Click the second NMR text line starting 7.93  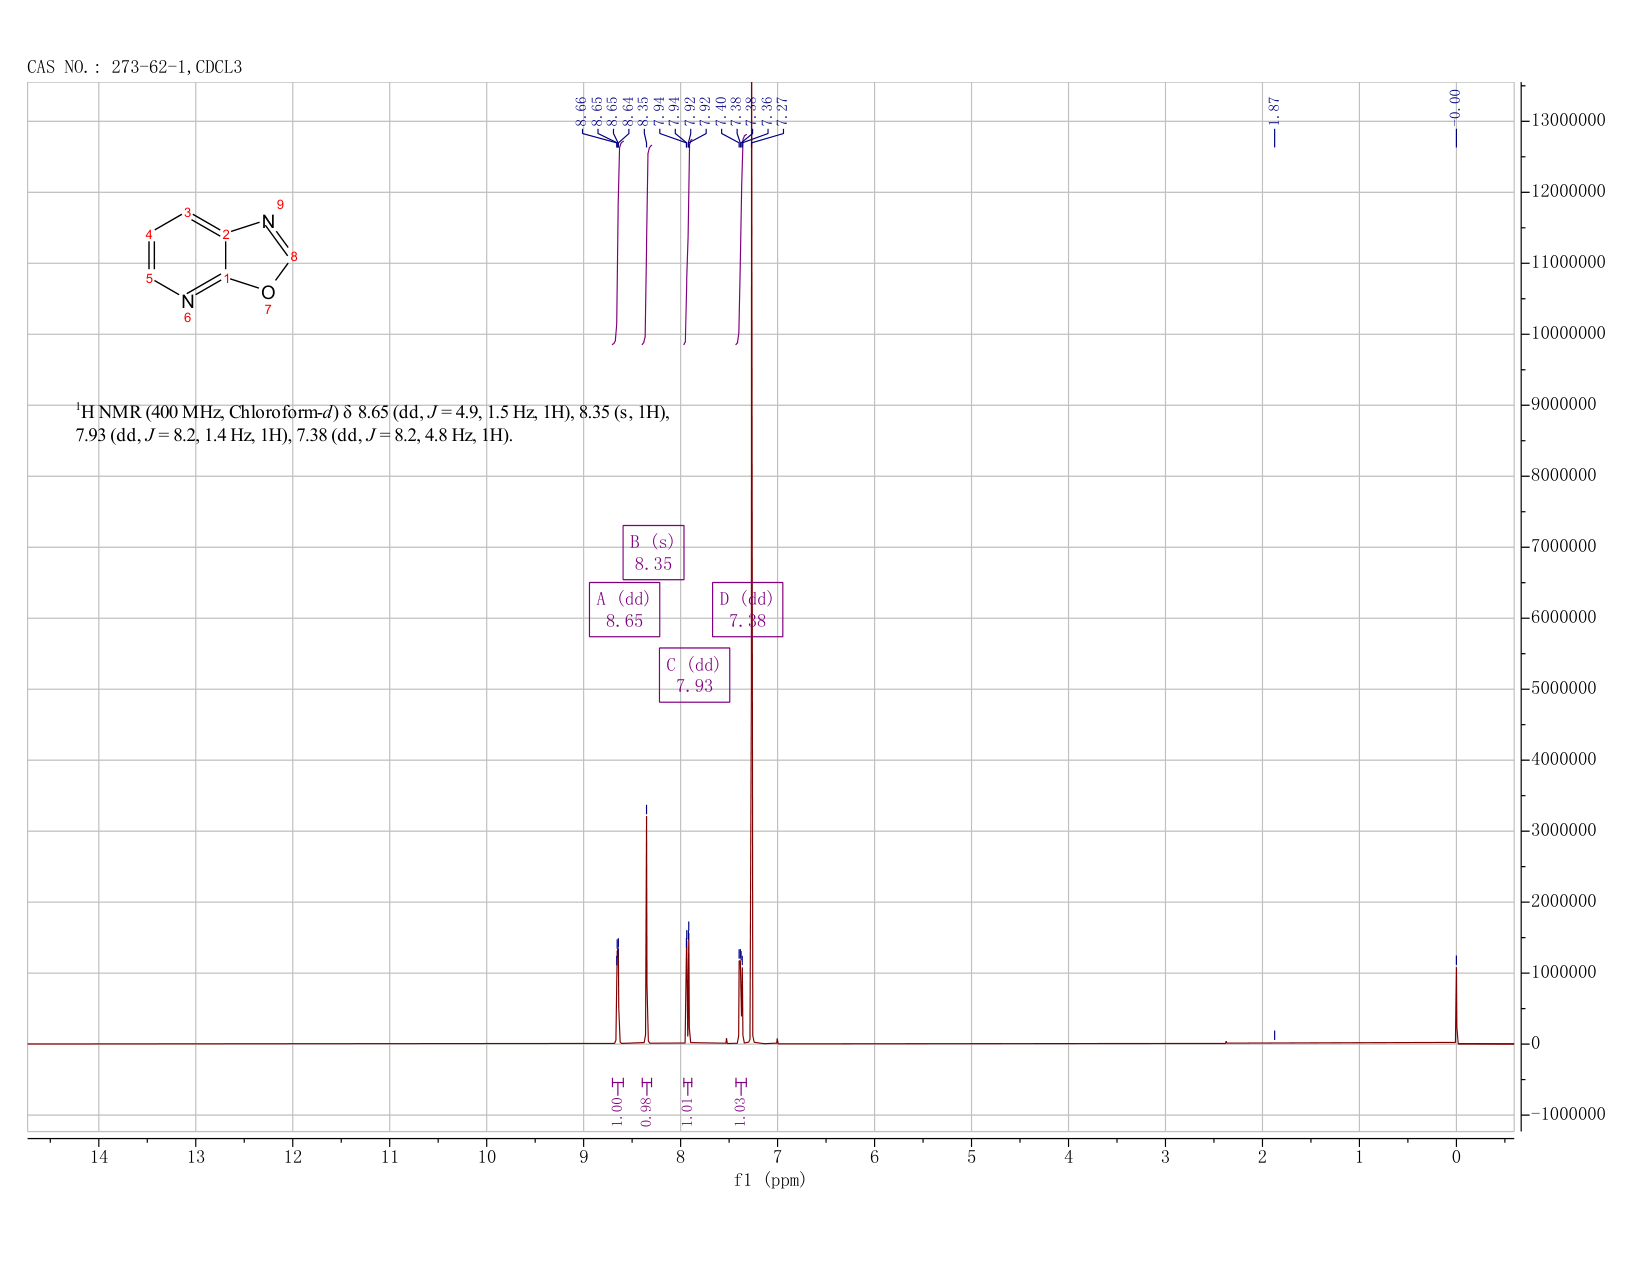(294, 436)
